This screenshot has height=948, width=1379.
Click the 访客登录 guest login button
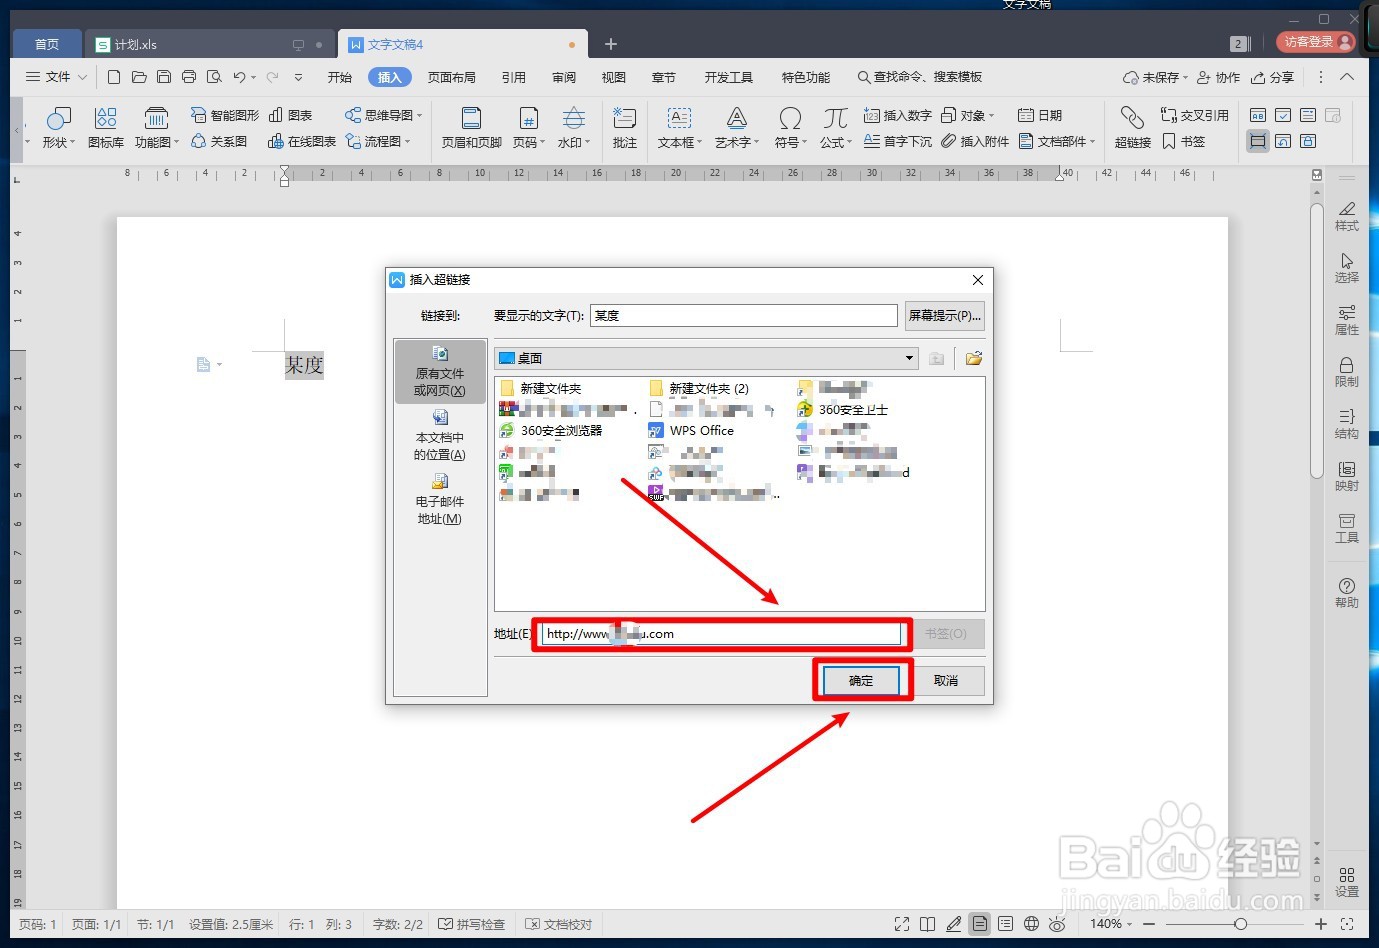coord(1316,42)
